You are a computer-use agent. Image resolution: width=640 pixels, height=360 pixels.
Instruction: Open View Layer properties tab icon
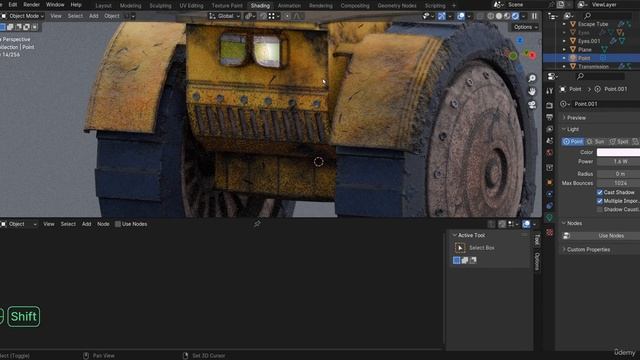(x=549, y=129)
